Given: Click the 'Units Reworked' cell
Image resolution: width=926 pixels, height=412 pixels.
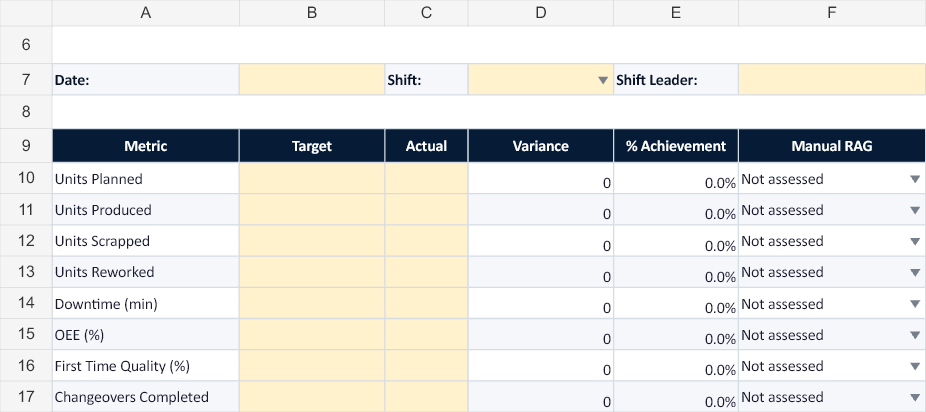Looking at the screenshot, I should pyautogui.click(x=145, y=272).
